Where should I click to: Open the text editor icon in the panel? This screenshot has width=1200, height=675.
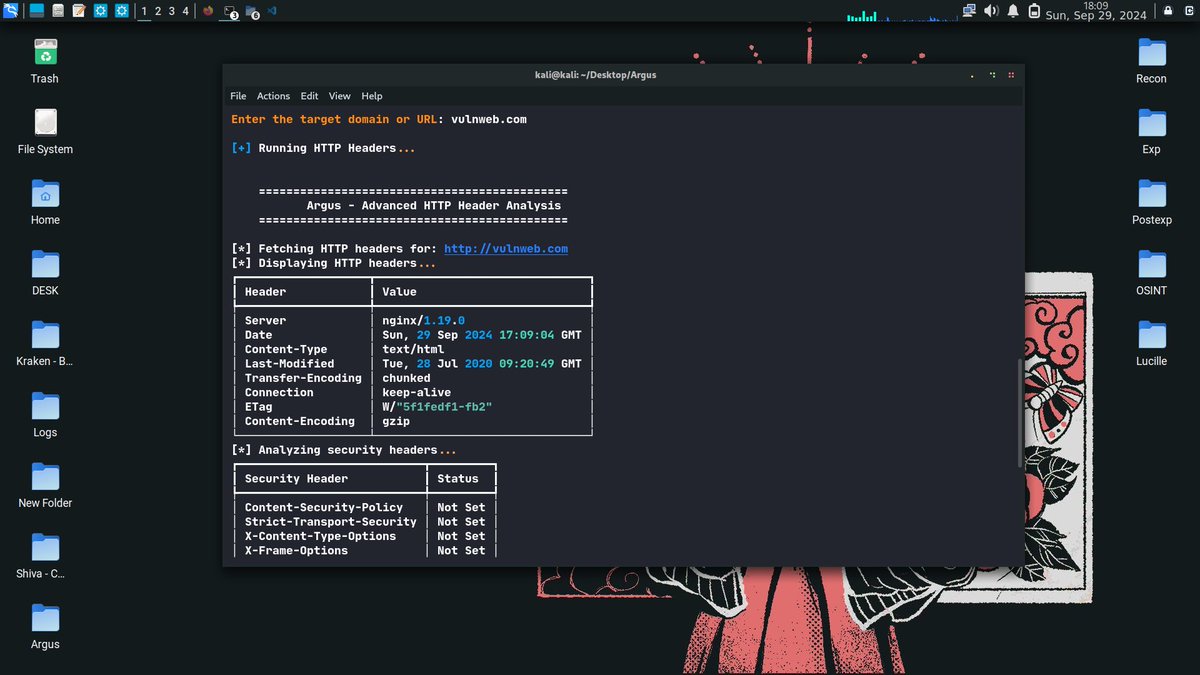coord(77,10)
